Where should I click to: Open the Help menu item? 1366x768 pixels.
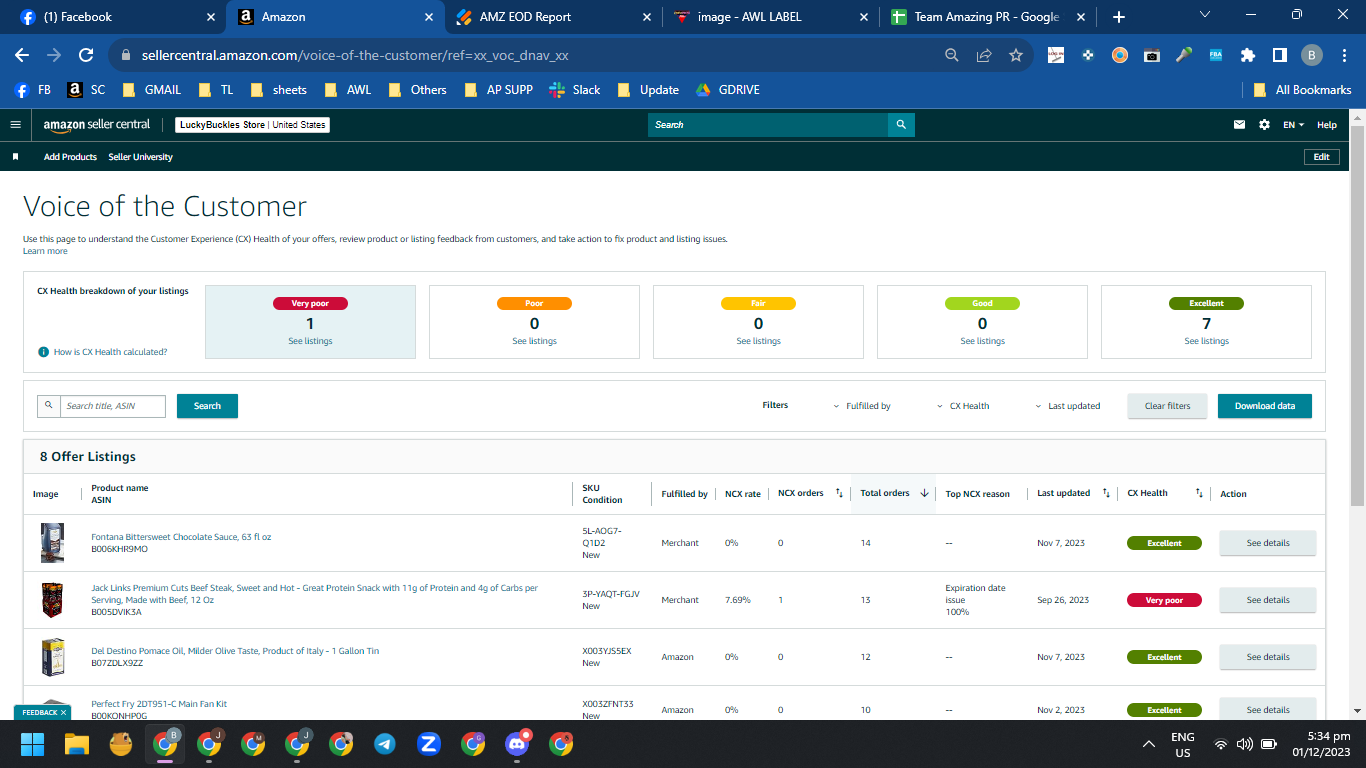(x=1327, y=125)
